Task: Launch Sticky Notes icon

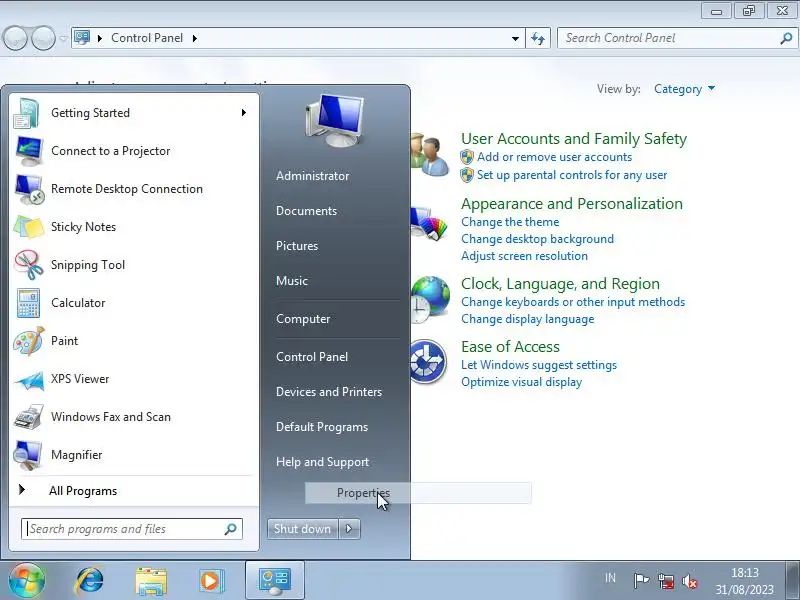Action: coord(29,227)
